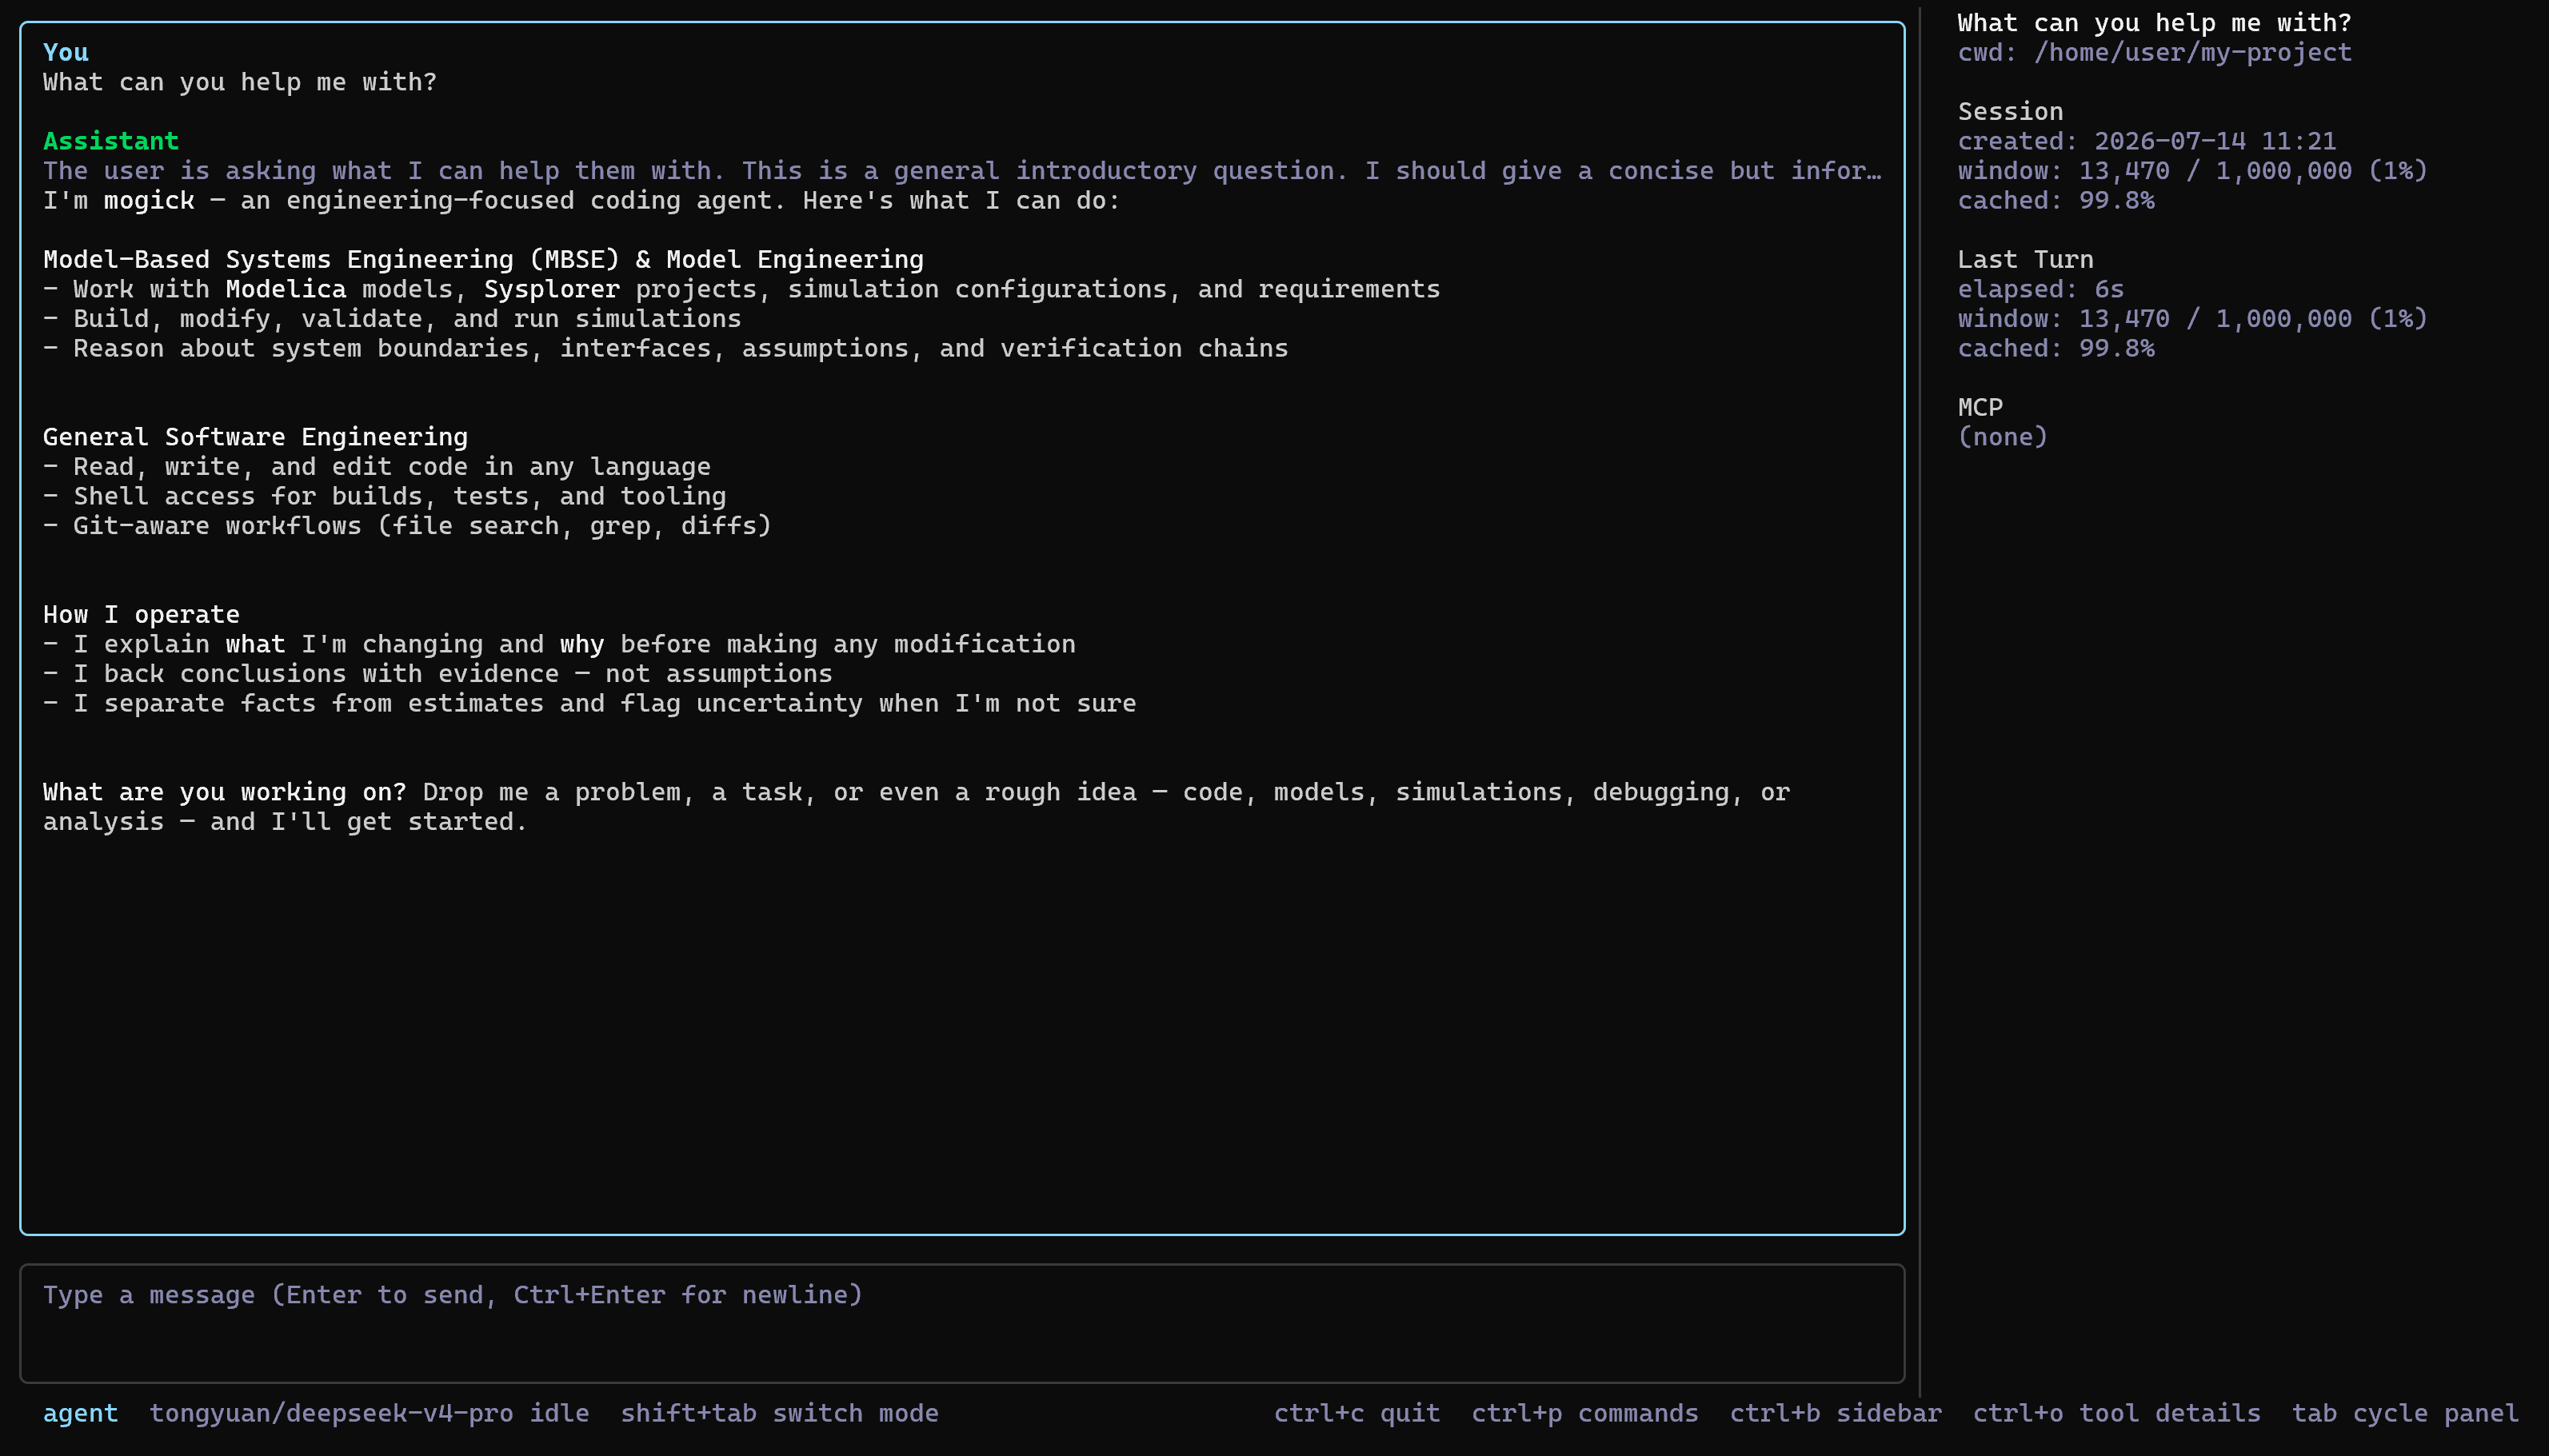Click the bold 'What are you working on?' text

coord(224,792)
